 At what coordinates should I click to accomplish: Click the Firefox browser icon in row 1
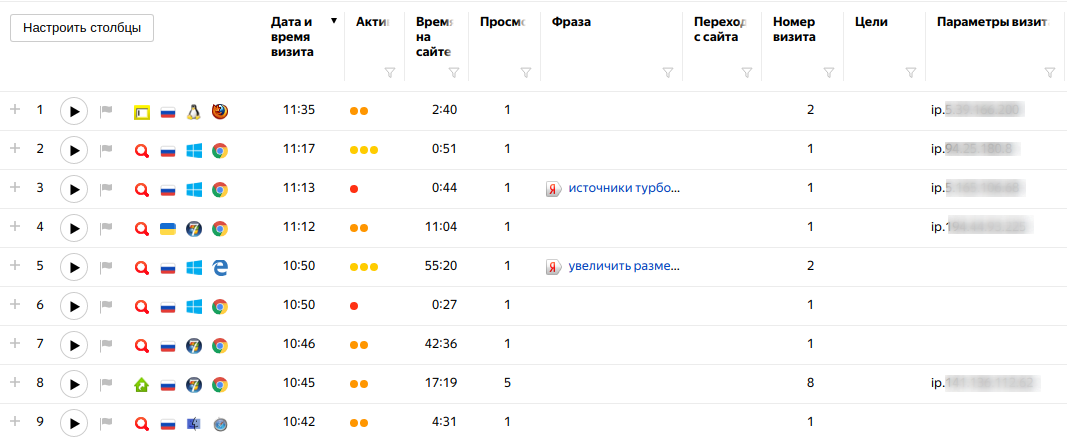tap(219, 111)
